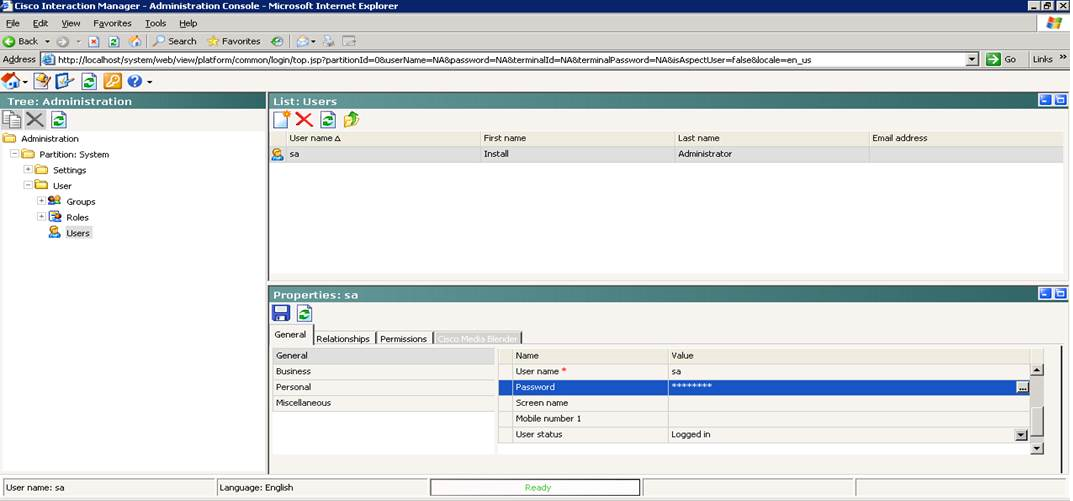Viewport: 1073px width, 501px height.
Task: Collapse the User folder node
Action: click(x=28, y=185)
